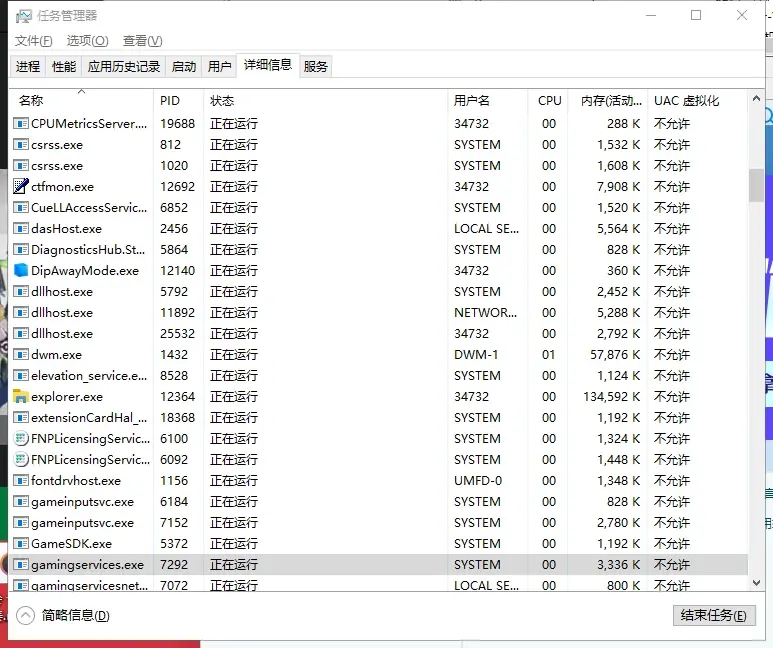Screen dimensions: 773x648
Task: Select dllhost.exe with PID 25532
Action: 378,333
